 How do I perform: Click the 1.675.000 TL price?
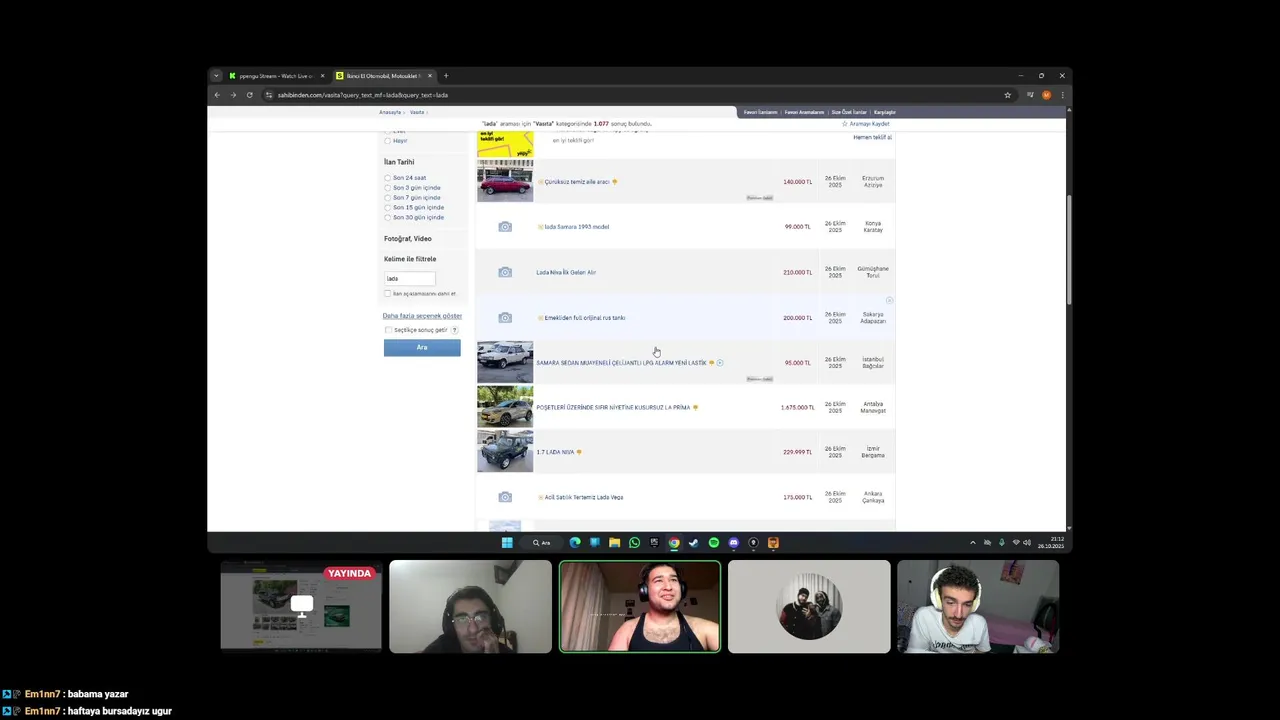[797, 408]
